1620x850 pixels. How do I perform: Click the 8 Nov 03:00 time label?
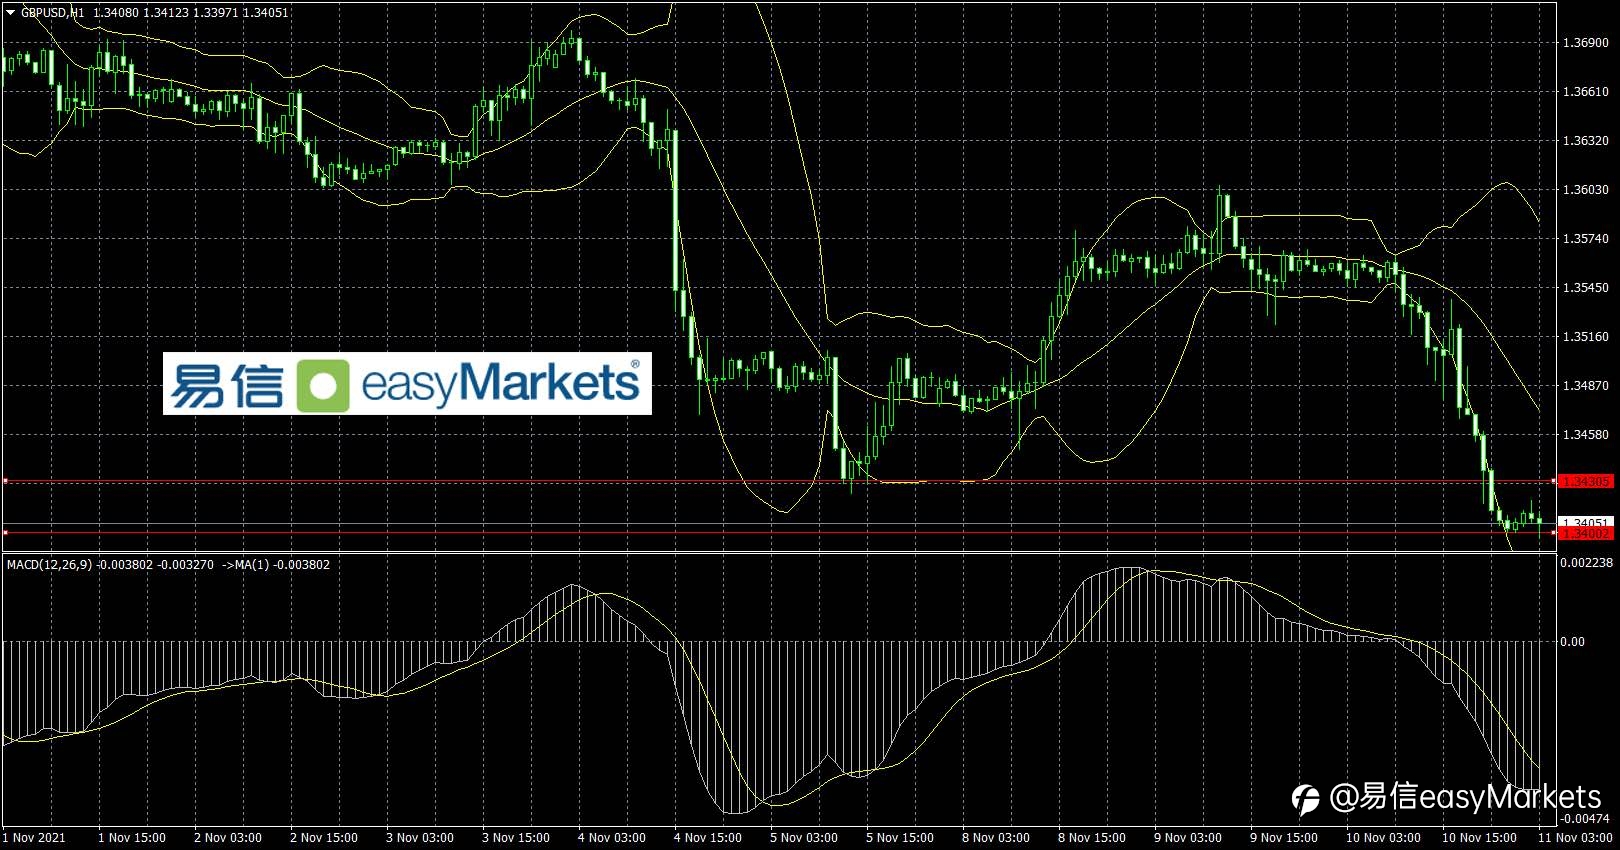tap(996, 838)
